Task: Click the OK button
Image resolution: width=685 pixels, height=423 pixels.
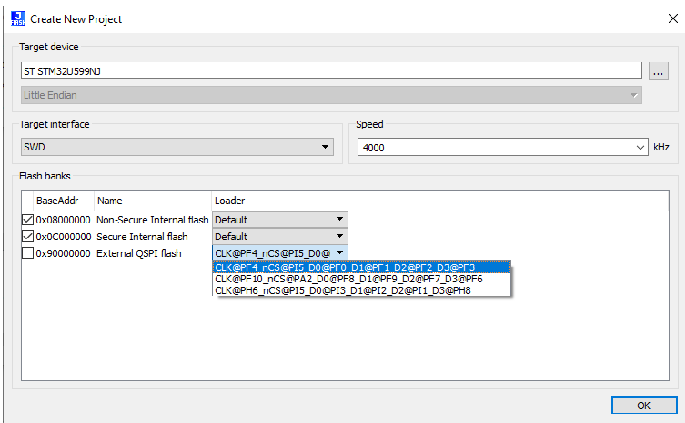Action: (x=644, y=405)
